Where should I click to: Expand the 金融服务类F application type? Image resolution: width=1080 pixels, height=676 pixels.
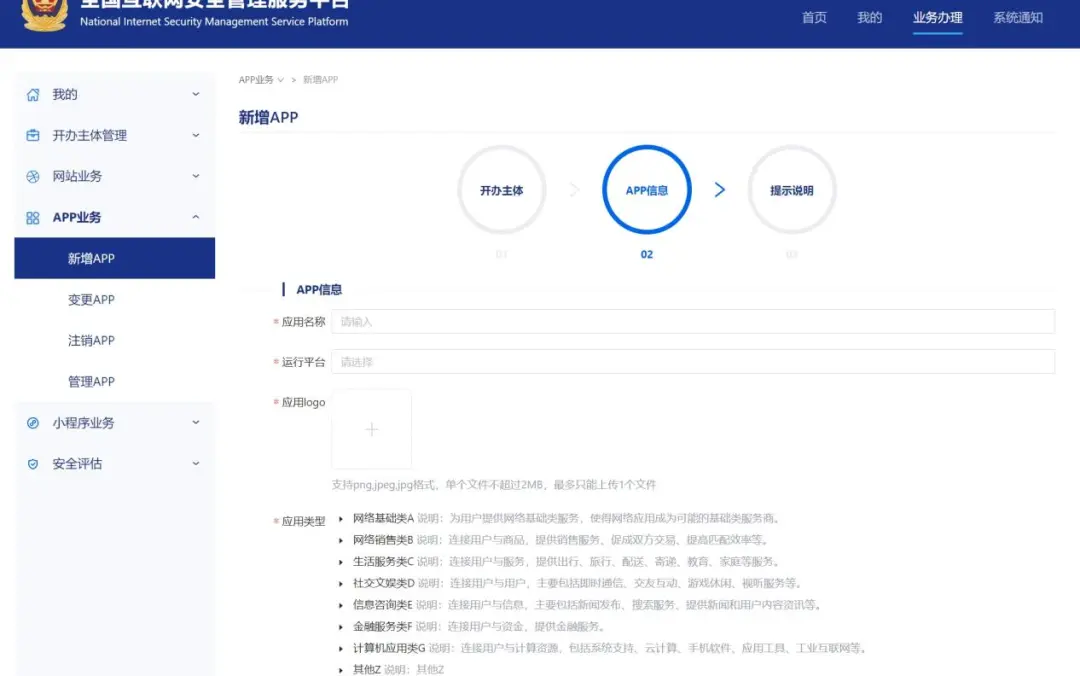pos(342,627)
